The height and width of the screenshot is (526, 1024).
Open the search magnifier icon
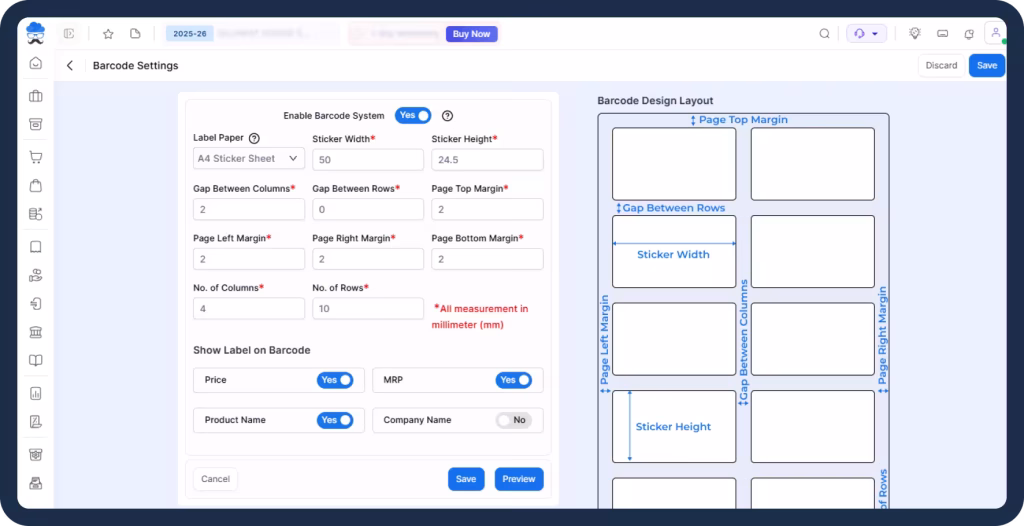click(x=825, y=34)
